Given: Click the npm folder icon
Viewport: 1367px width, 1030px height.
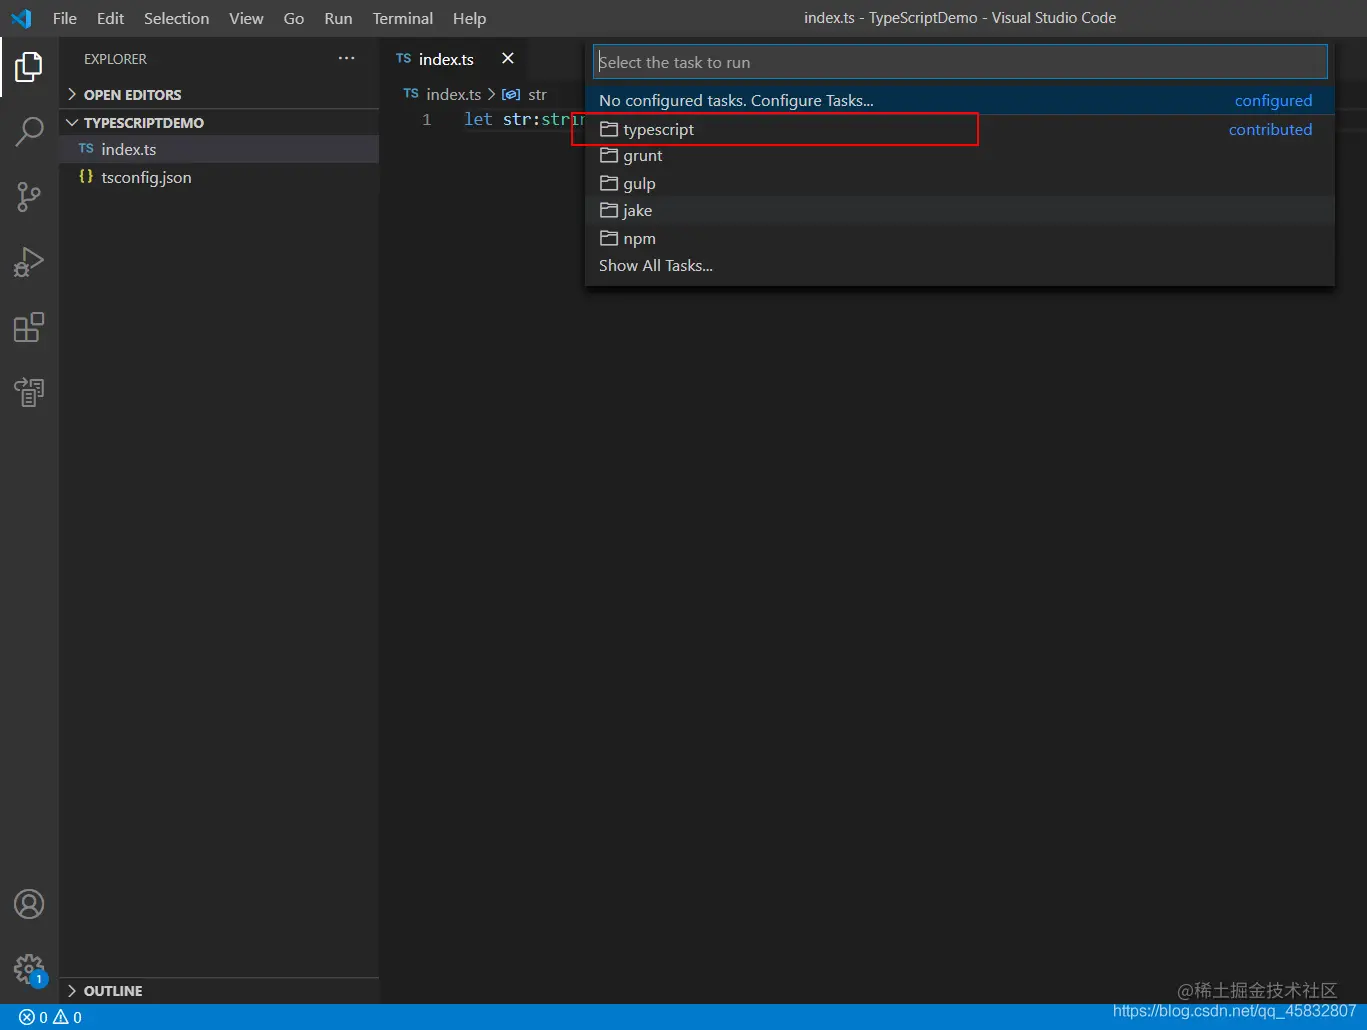Looking at the screenshot, I should (608, 238).
